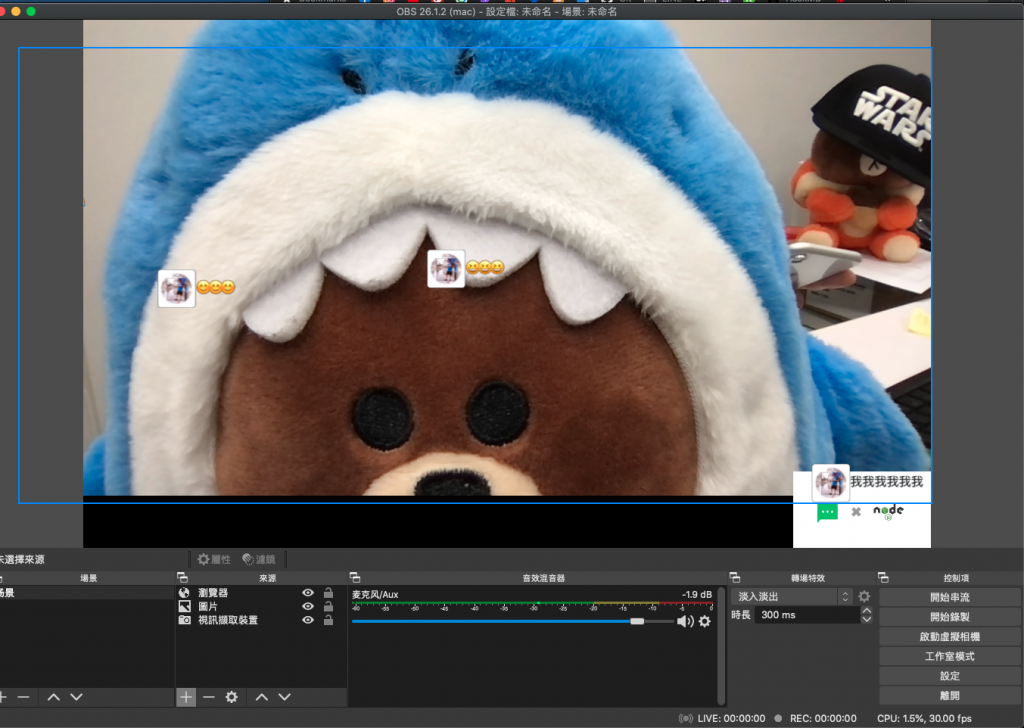The height and width of the screenshot is (728, 1024).
Task: Move selected source up in 來源 list
Action: tap(262, 697)
